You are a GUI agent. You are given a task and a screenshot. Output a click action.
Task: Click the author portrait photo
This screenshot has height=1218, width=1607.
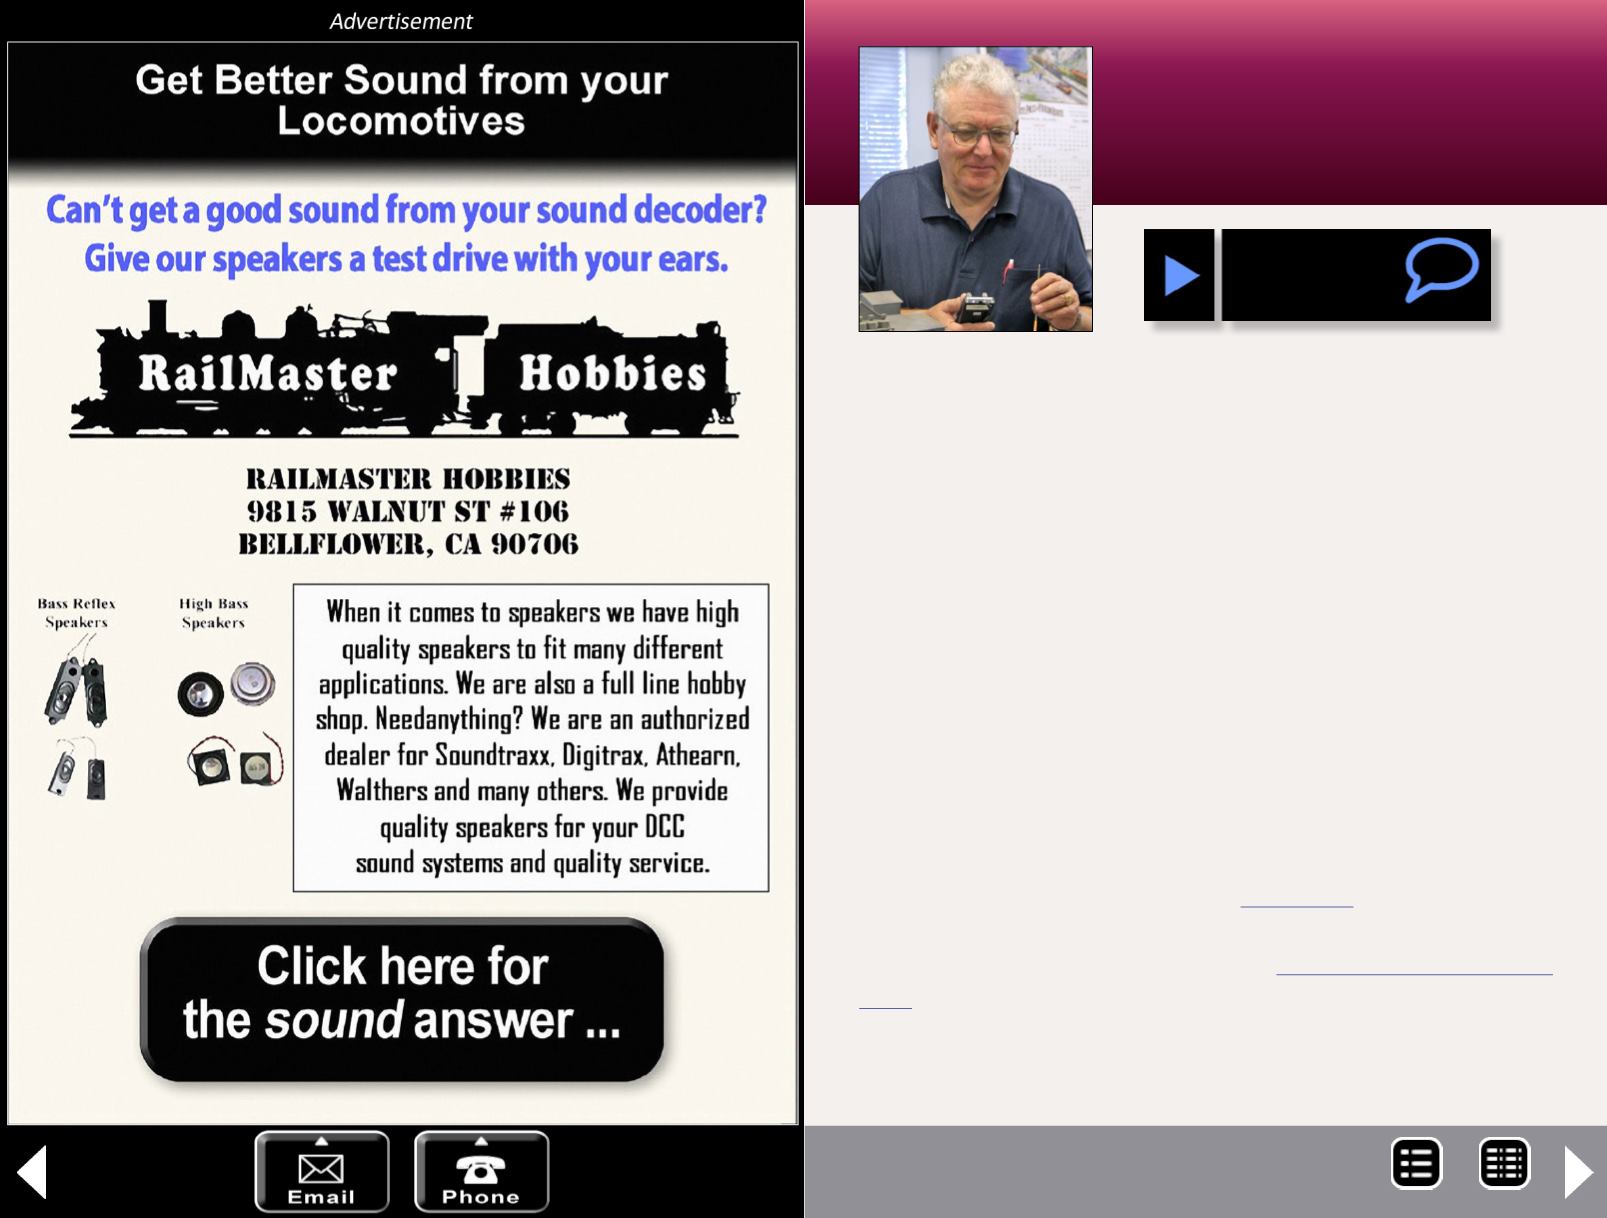975,189
